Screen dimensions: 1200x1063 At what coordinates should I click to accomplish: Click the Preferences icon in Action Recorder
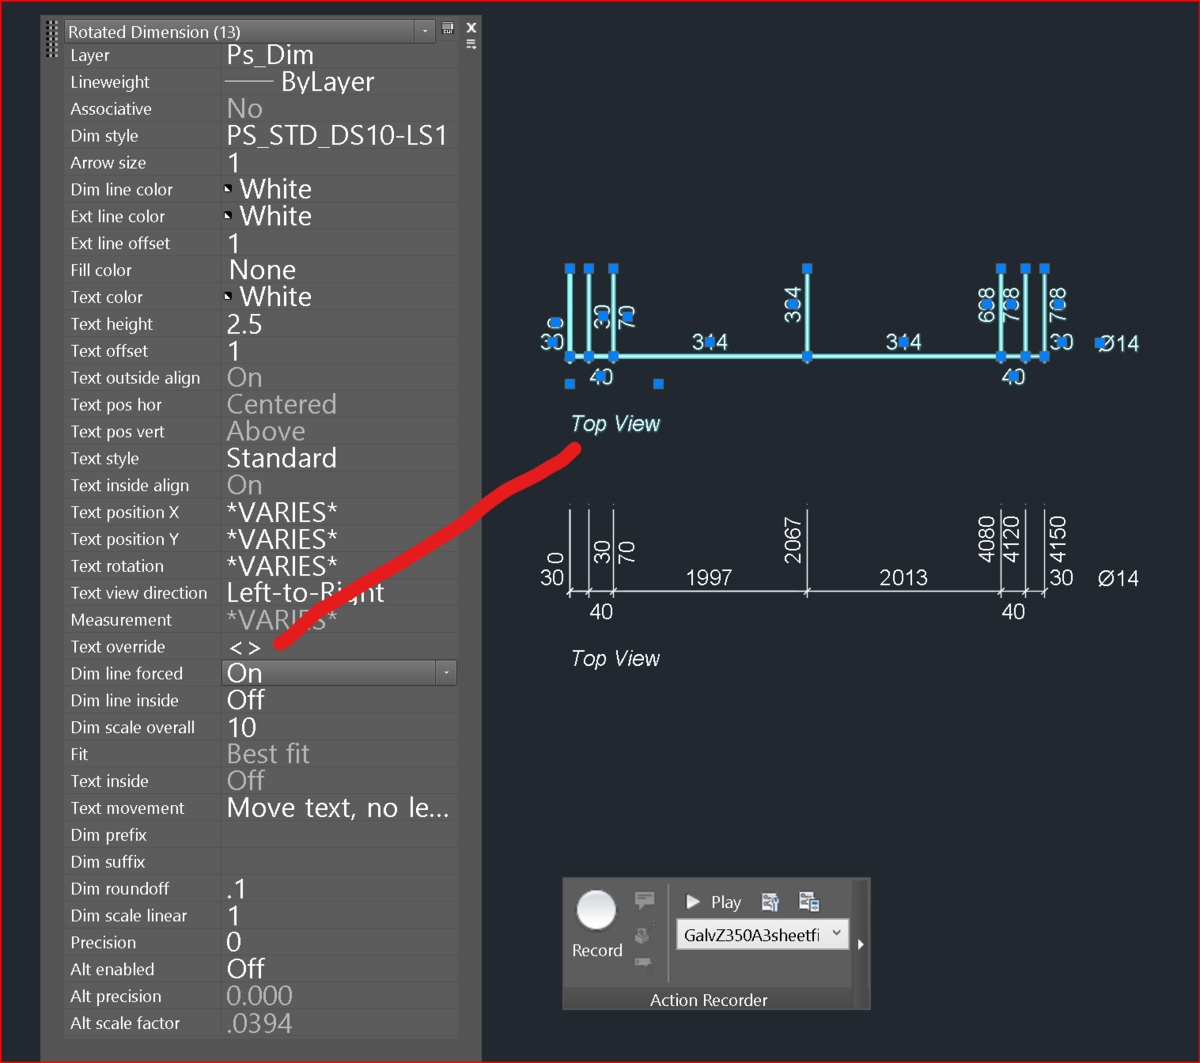point(770,902)
